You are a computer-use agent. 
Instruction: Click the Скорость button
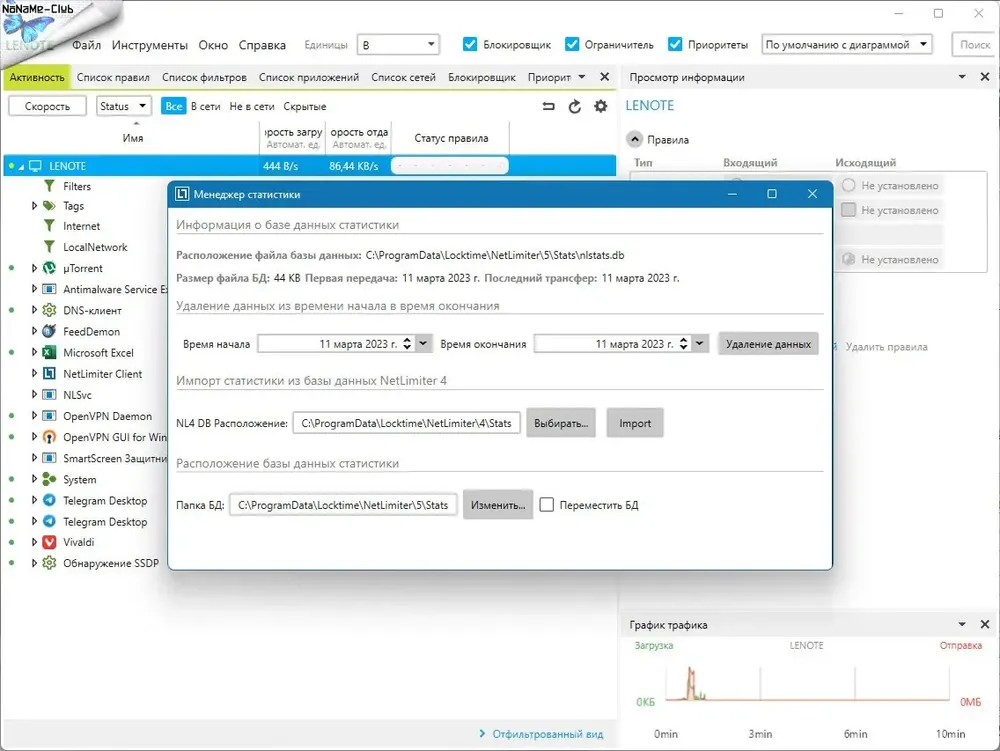[47, 106]
